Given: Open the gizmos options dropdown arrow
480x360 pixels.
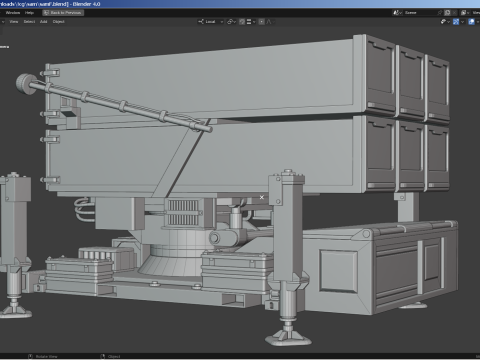Looking at the screenshot, I should point(463,22).
